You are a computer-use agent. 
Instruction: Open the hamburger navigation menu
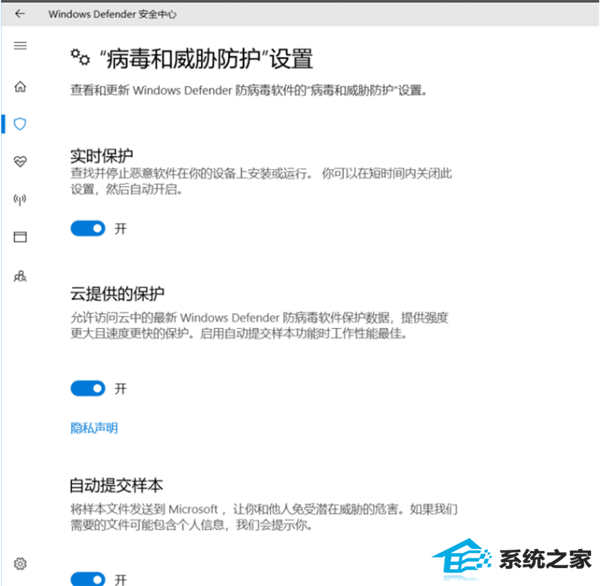coord(20,46)
